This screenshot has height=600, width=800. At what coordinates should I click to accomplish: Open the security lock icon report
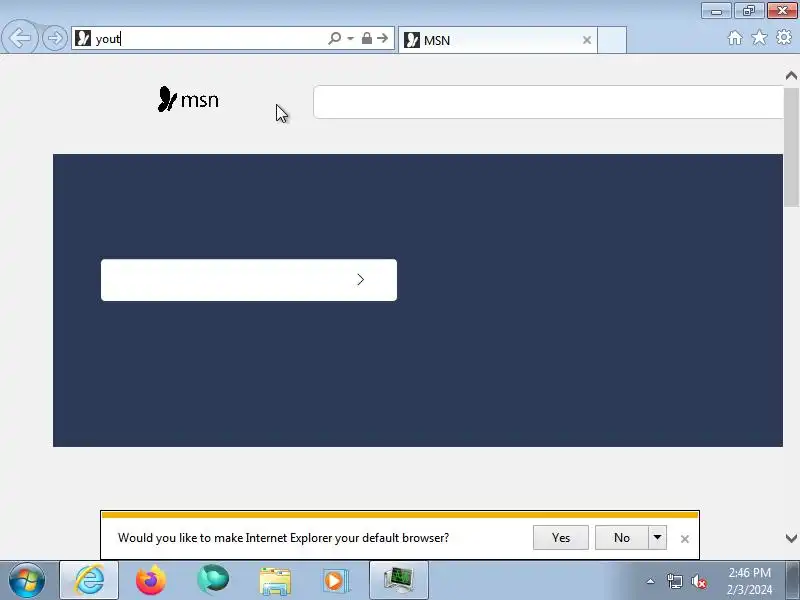tap(366, 38)
